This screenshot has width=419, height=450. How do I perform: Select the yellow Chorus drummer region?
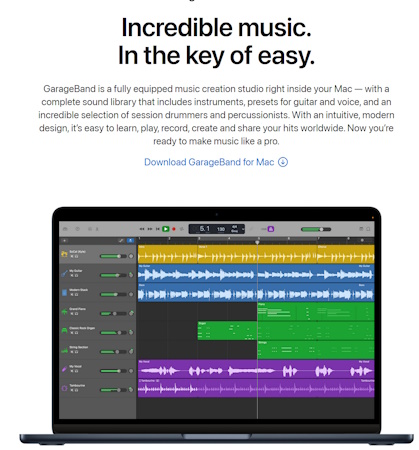tap(346, 254)
